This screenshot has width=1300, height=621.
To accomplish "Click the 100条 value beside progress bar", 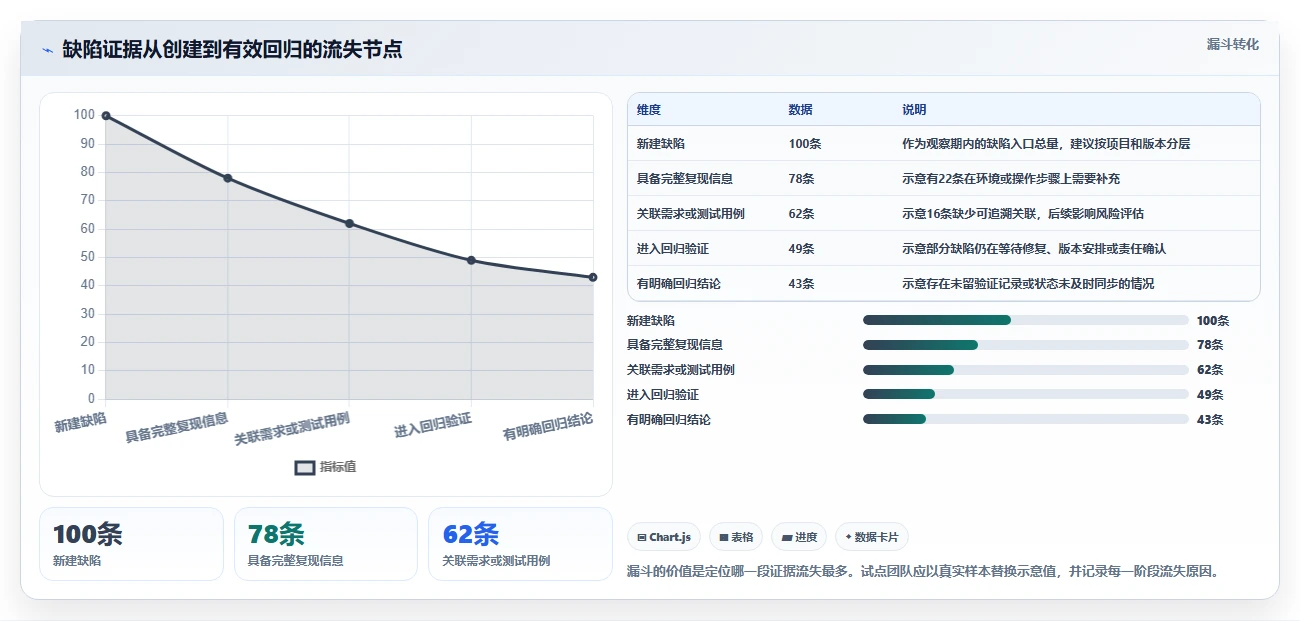I will point(1213,321).
